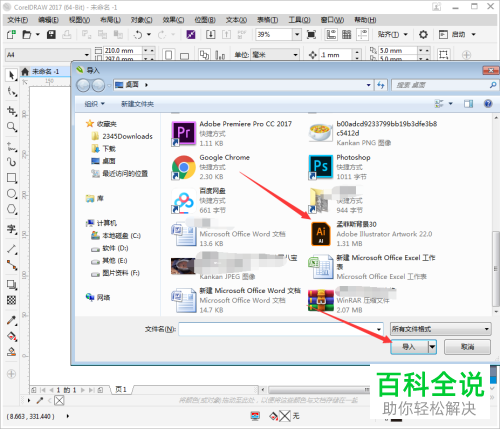This screenshot has width=500, height=429.
Task: Click the back navigation button
Action: pyautogui.click(x=83, y=85)
